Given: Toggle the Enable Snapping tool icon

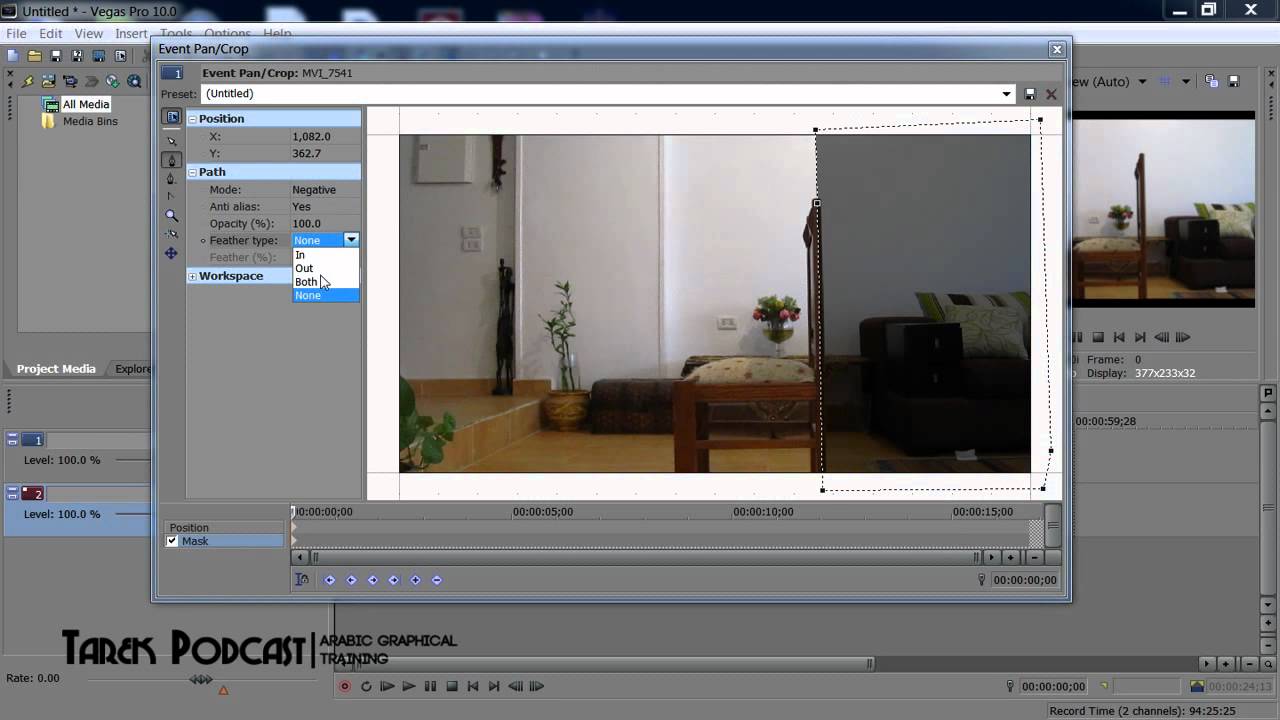Looking at the screenshot, I should coord(171,234).
